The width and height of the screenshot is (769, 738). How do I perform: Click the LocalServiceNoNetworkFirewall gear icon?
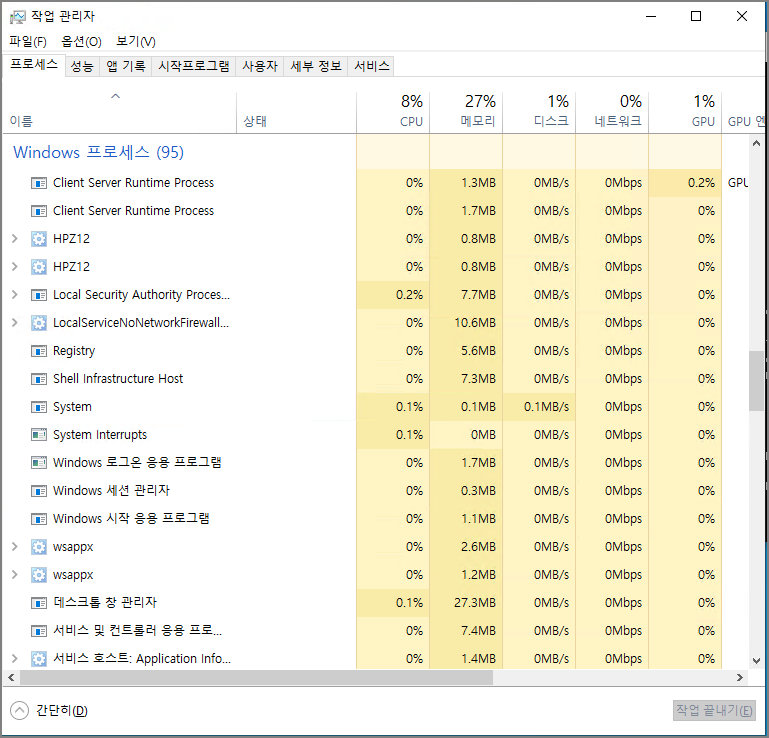point(39,323)
